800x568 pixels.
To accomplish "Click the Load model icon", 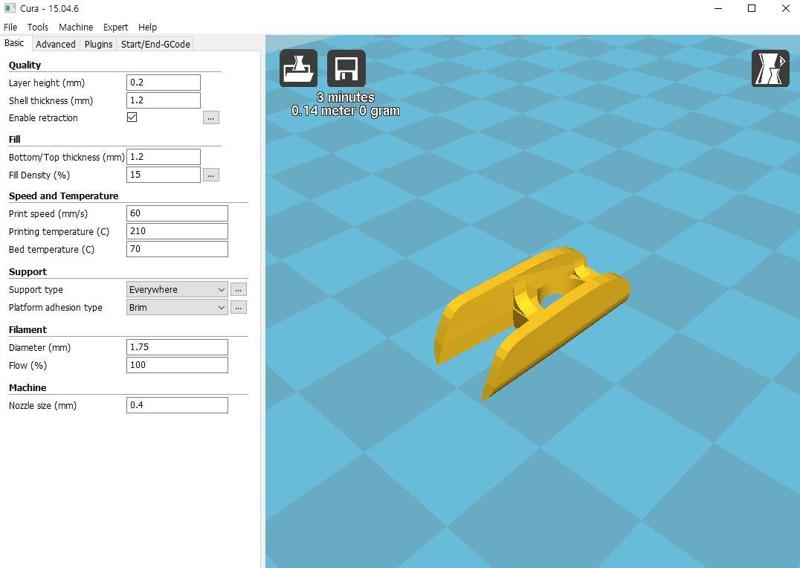I will click(298, 68).
